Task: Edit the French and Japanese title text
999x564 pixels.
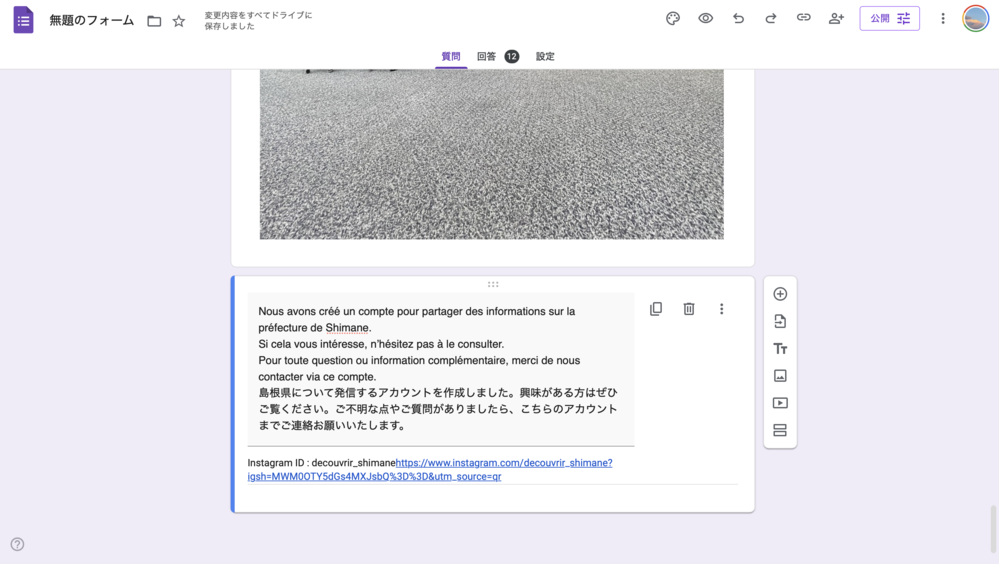Action: [x=441, y=368]
